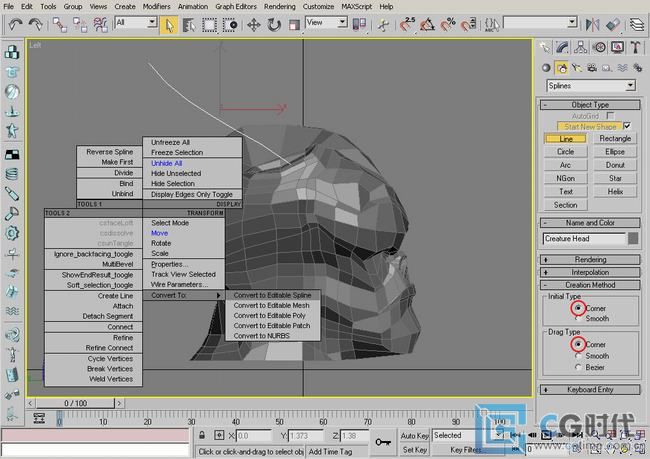This screenshot has width=650, height=459.
Task: Open the Display panel tab icon
Action: tap(618, 48)
